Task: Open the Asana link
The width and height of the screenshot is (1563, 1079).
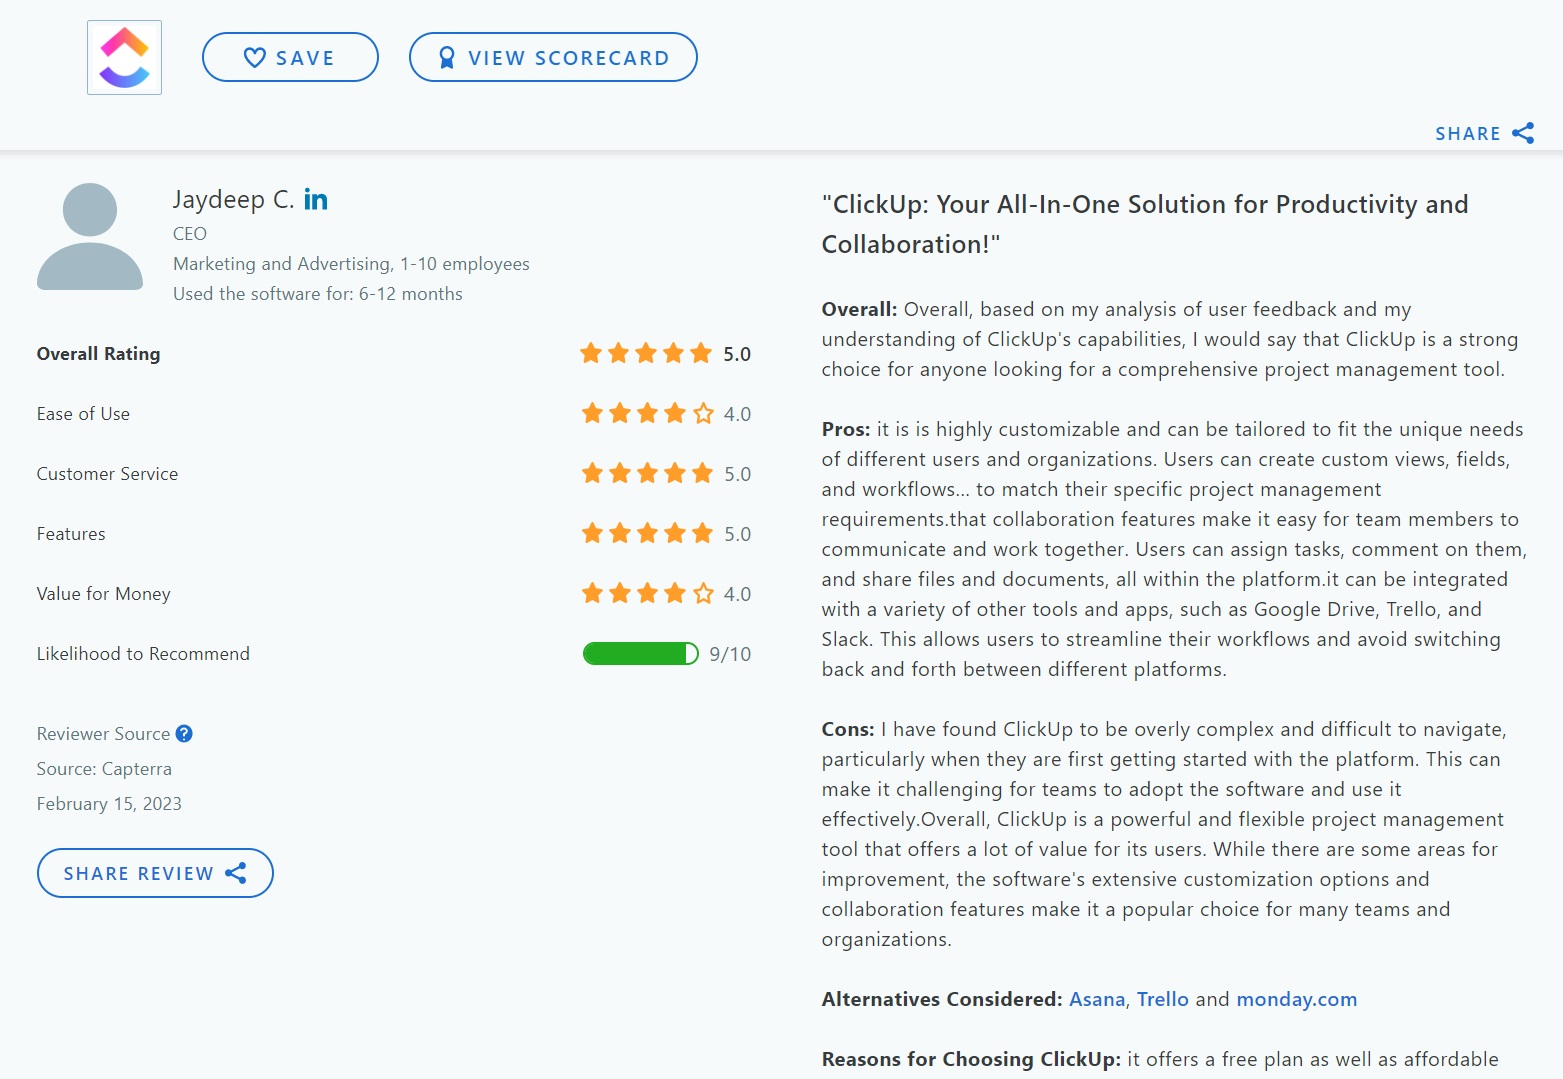Action: click(1096, 999)
